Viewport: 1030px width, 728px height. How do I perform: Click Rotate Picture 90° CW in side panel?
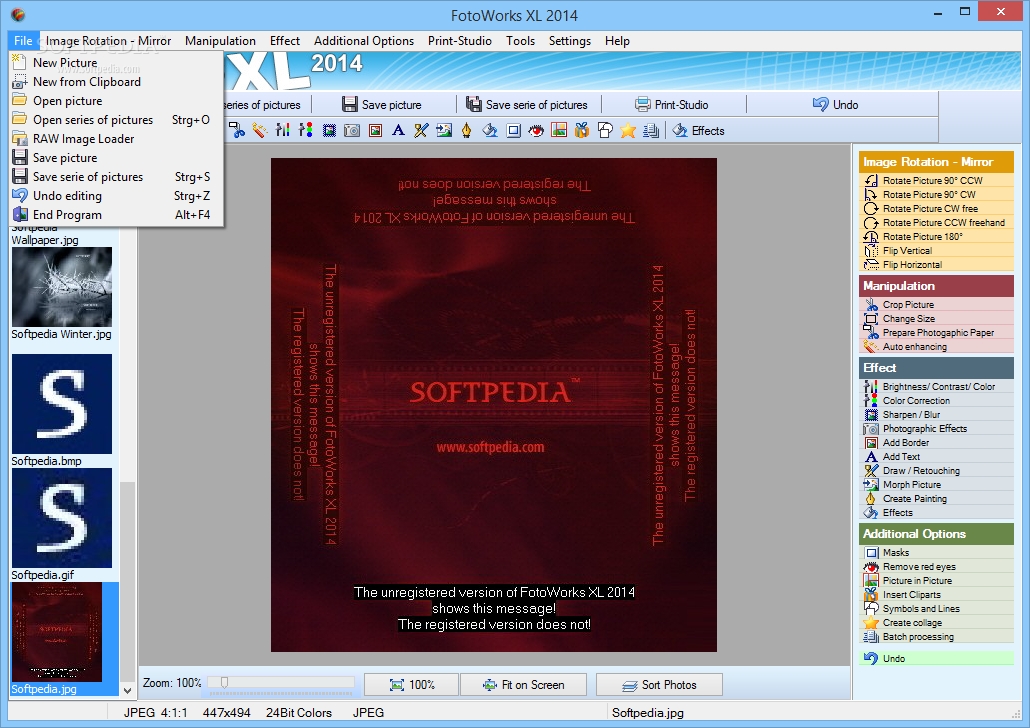936,194
